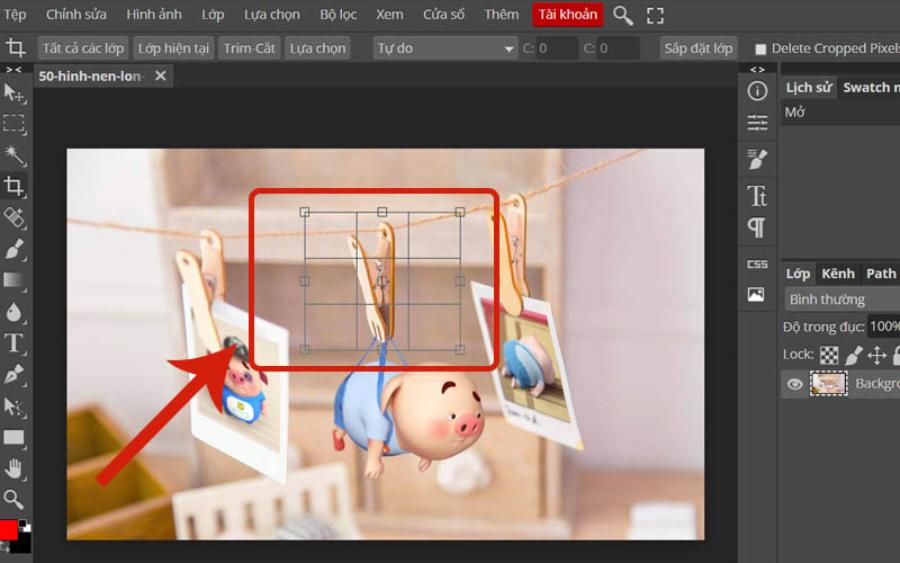
Task: Choose the Hand pan tool
Action: (14, 468)
